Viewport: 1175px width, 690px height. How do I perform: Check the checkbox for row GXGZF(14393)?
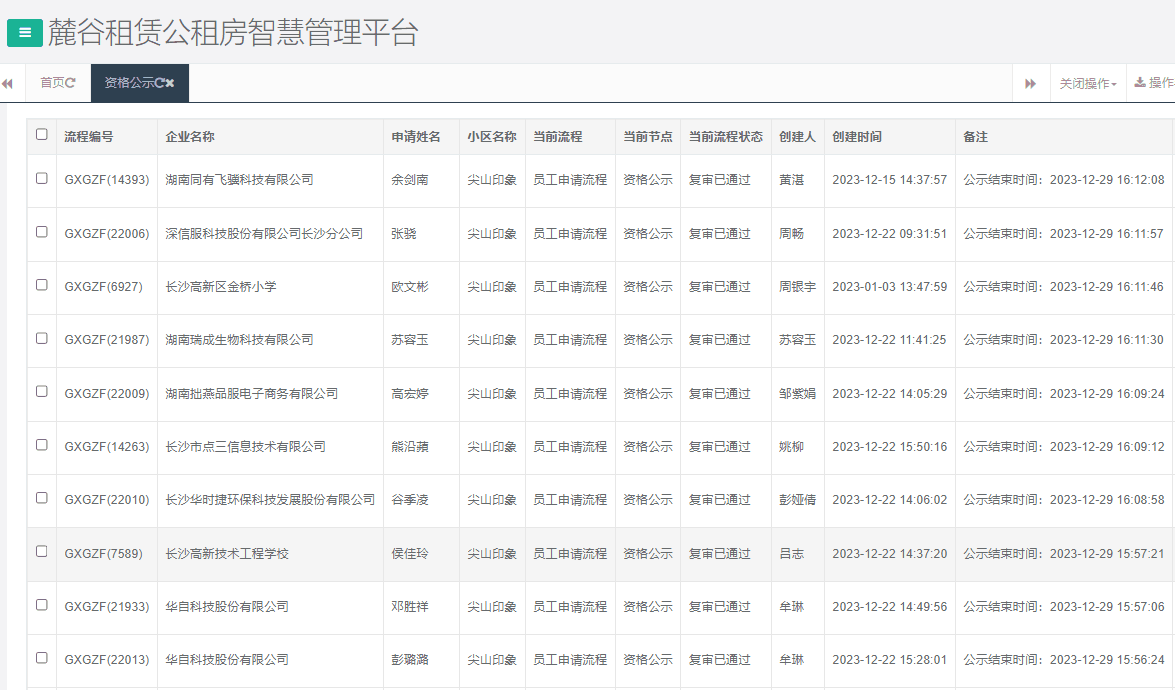[41, 180]
